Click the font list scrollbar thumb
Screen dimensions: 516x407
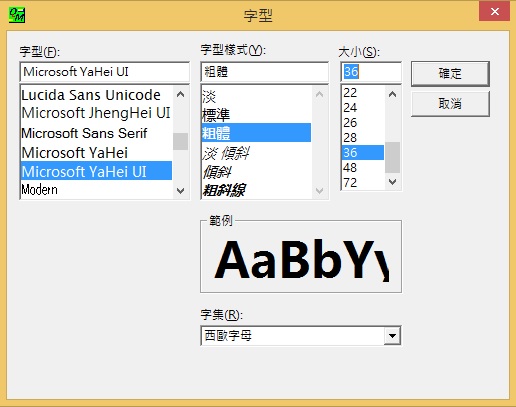coord(180,141)
